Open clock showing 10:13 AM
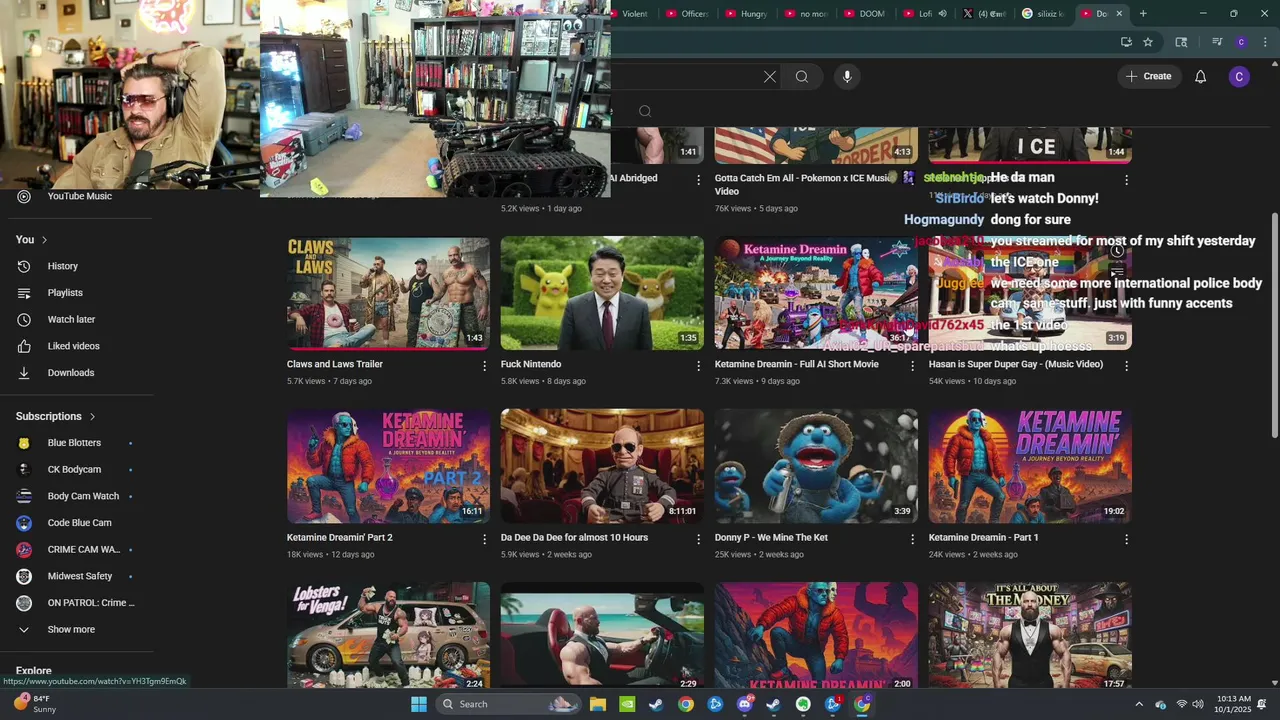 [1235, 704]
